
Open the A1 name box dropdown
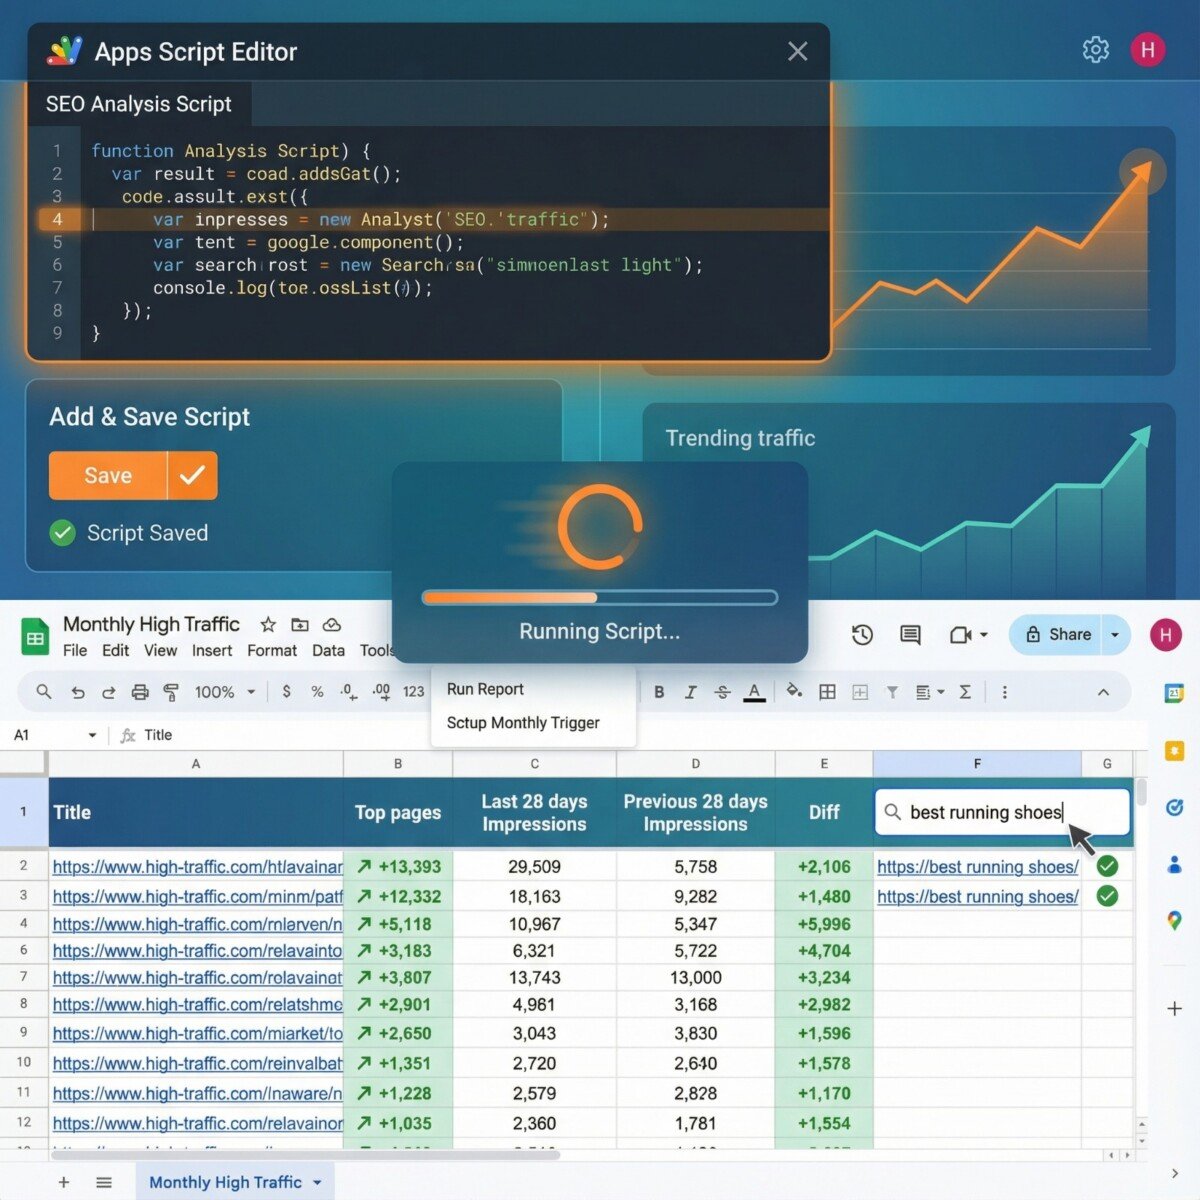[x=92, y=735]
